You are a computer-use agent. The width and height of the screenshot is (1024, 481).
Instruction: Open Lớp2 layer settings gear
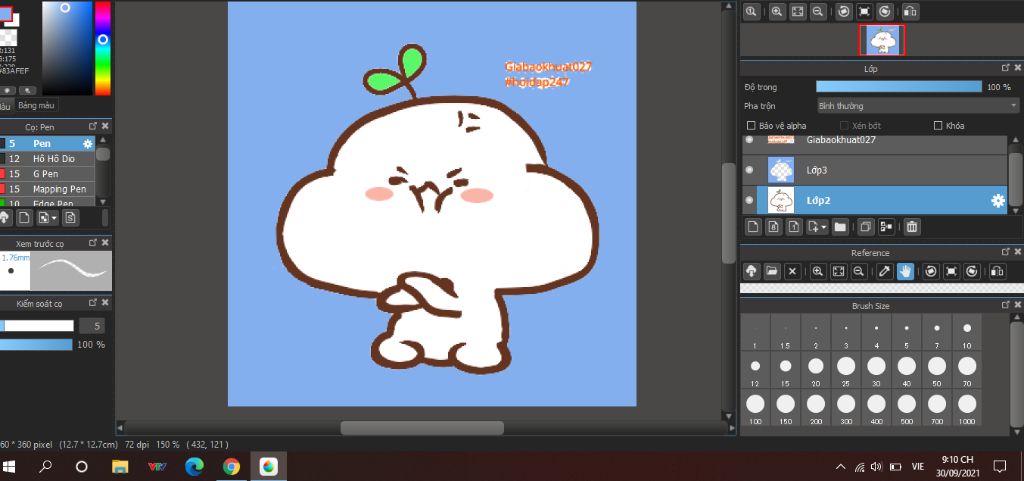tap(998, 201)
